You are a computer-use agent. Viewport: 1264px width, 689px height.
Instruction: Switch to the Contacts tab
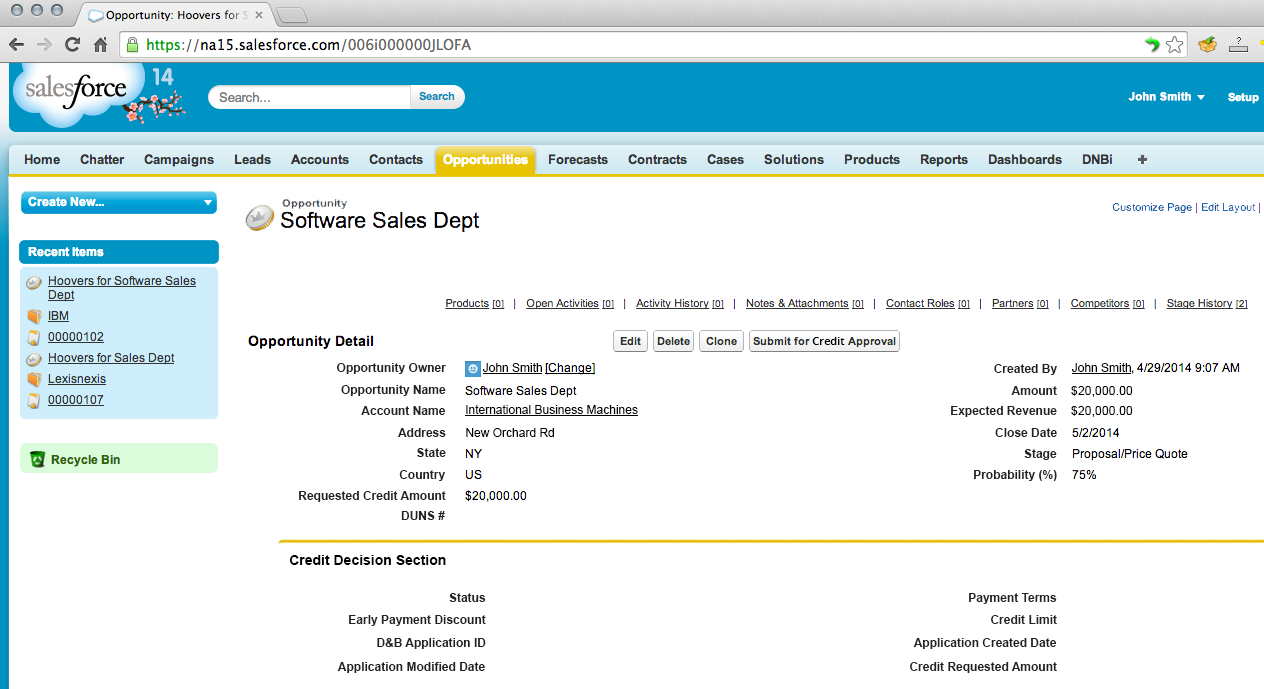[396, 160]
